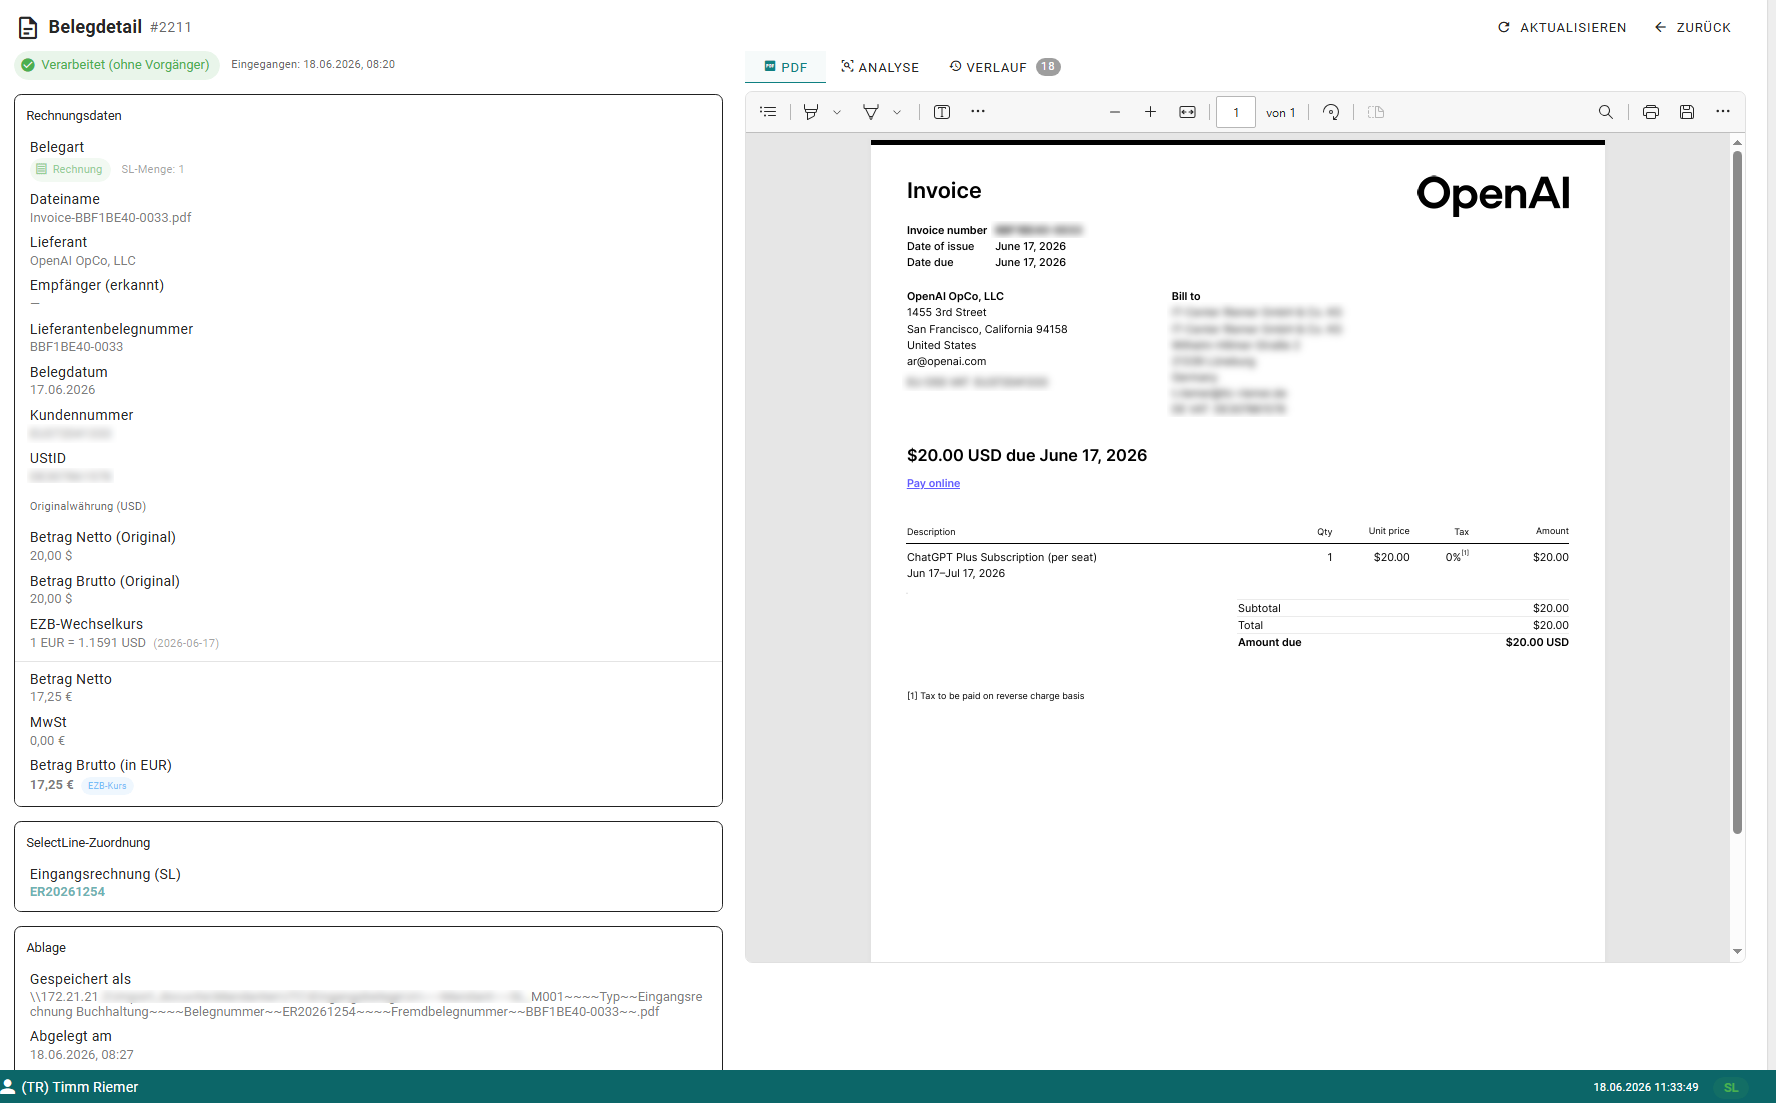Image resolution: width=1776 pixels, height=1103 pixels.
Task: Click the reverse charge footnote text
Action: [995, 696]
